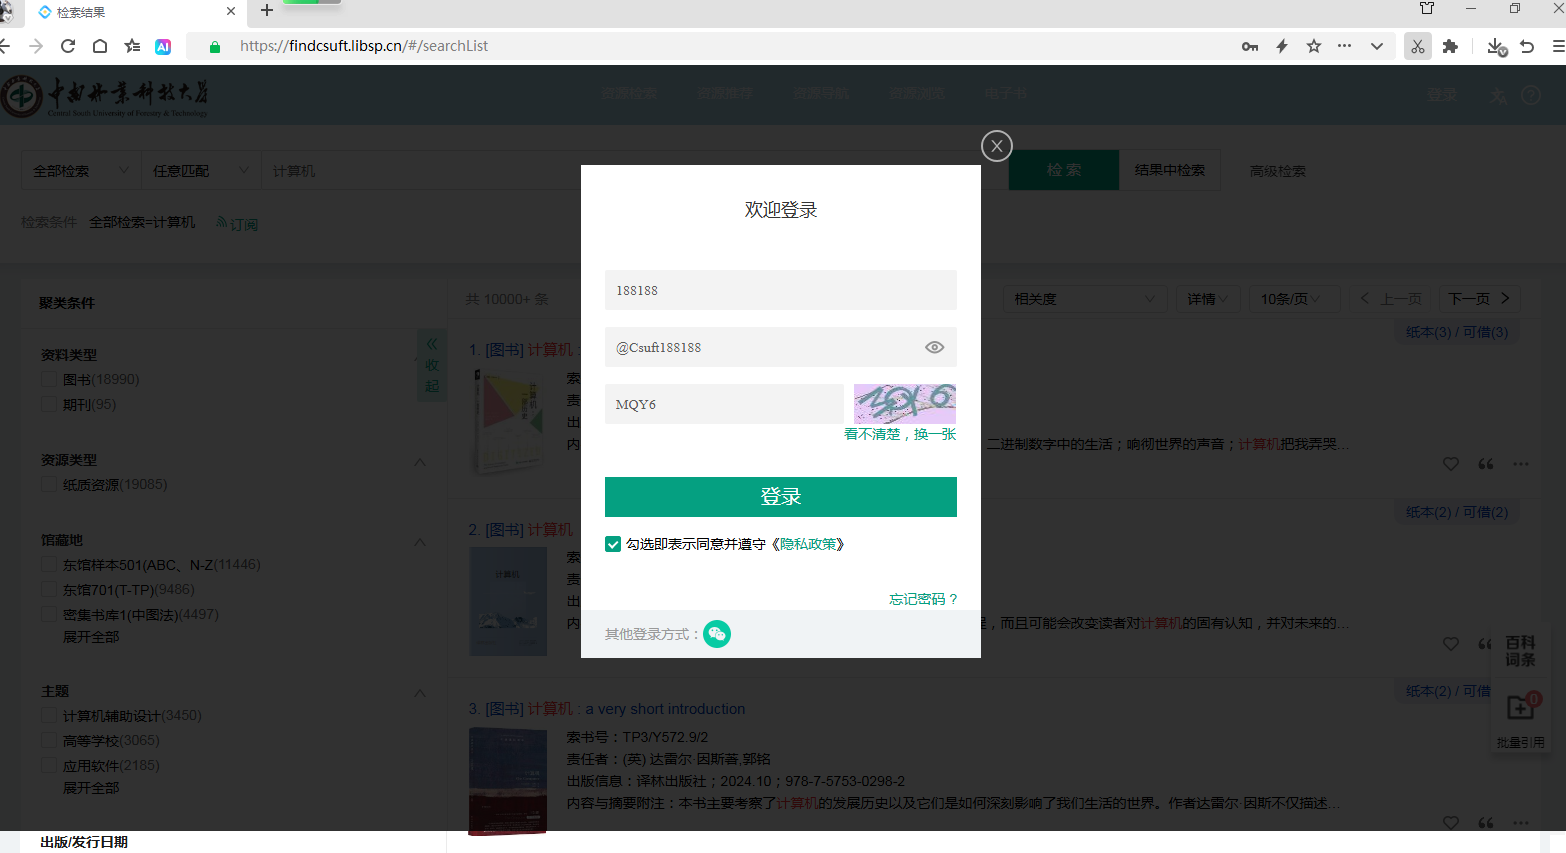Uncheck the privacy policy agreement checkbox
Image resolution: width=1566 pixels, height=853 pixels.
tap(613, 544)
